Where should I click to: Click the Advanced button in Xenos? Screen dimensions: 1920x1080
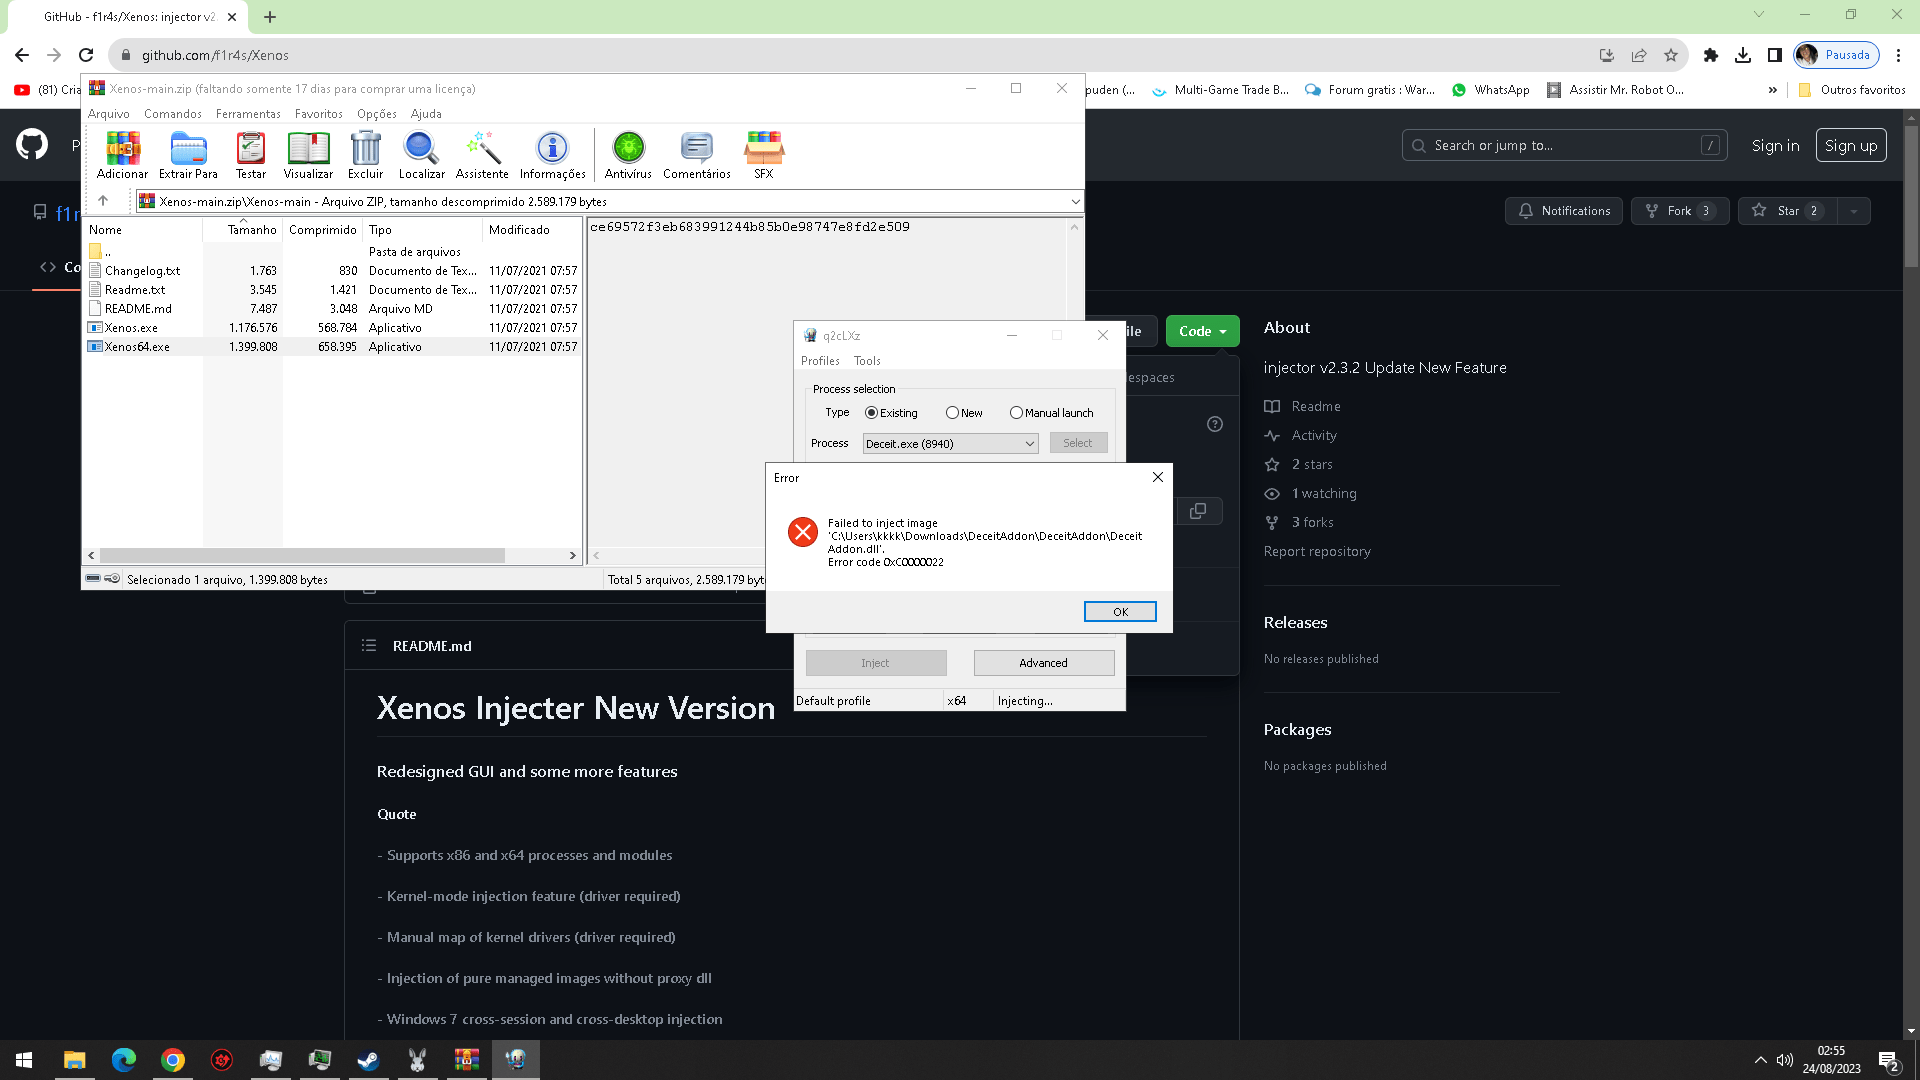point(1043,663)
